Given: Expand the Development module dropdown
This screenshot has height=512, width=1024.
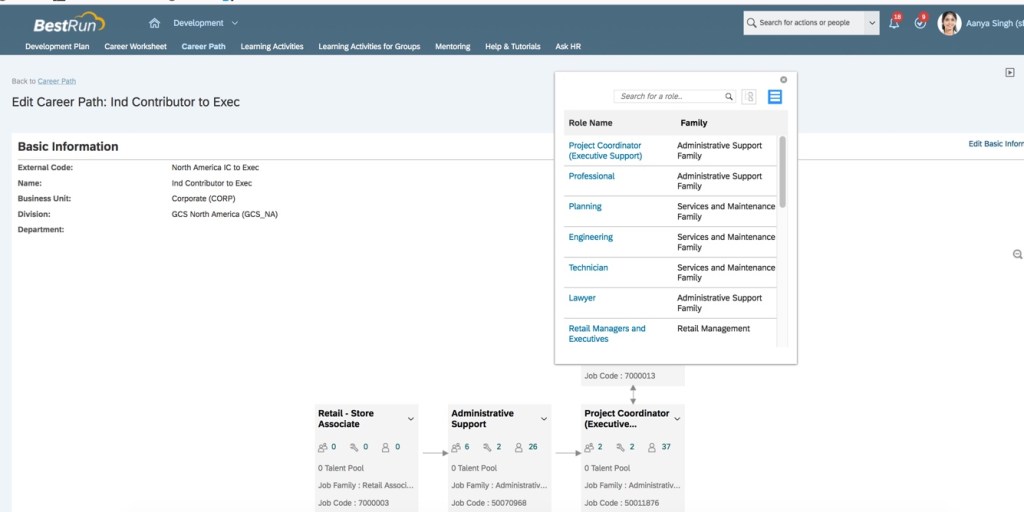Looking at the screenshot, I should pyautogui.click(x=235, y=23).
